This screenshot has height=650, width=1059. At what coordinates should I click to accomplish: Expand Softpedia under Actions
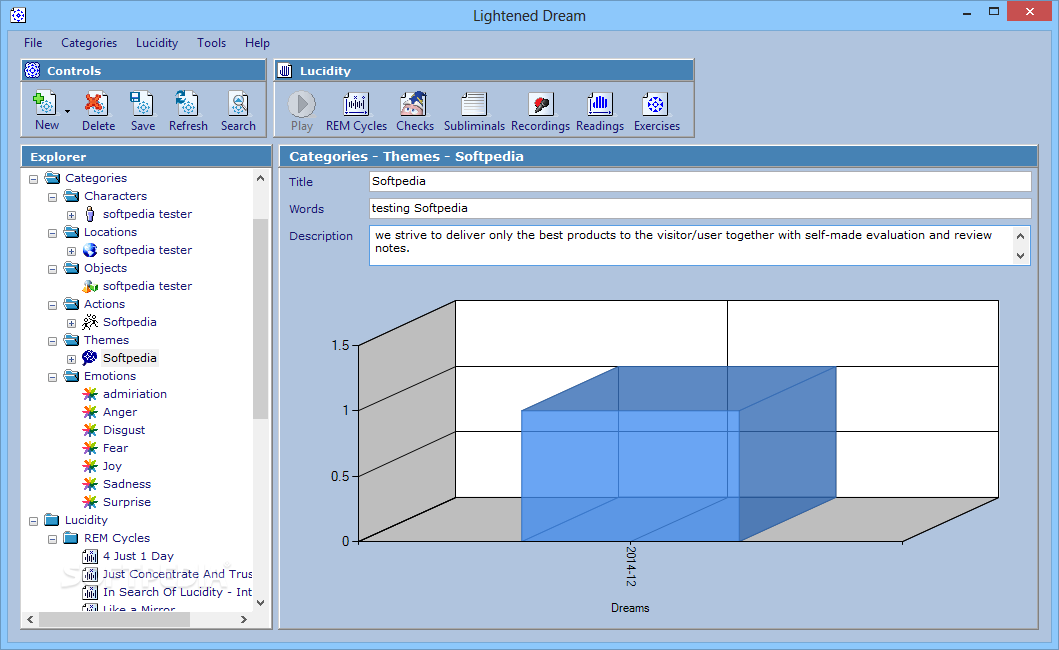click(71, 323)
